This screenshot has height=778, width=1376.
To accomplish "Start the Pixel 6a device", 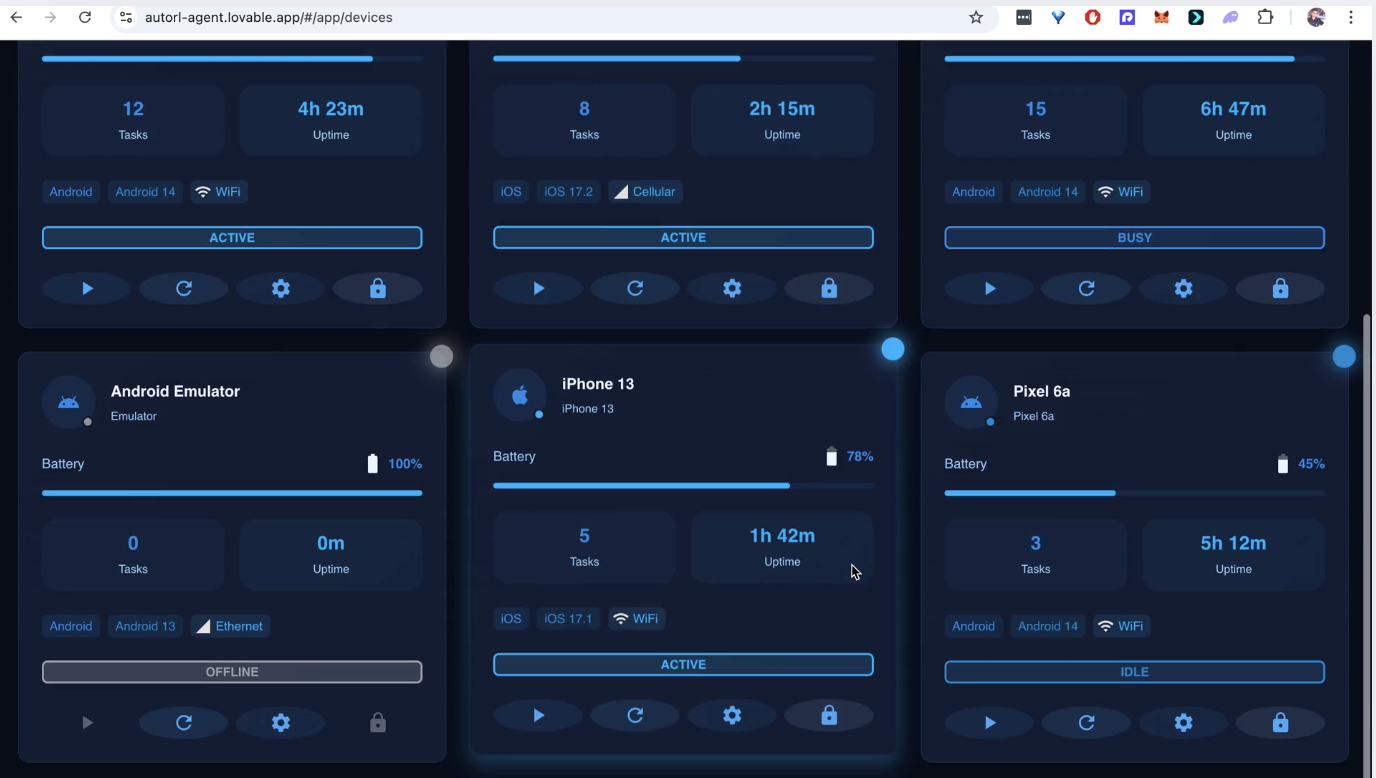I will pyautogui.click(x=990, y=722).
